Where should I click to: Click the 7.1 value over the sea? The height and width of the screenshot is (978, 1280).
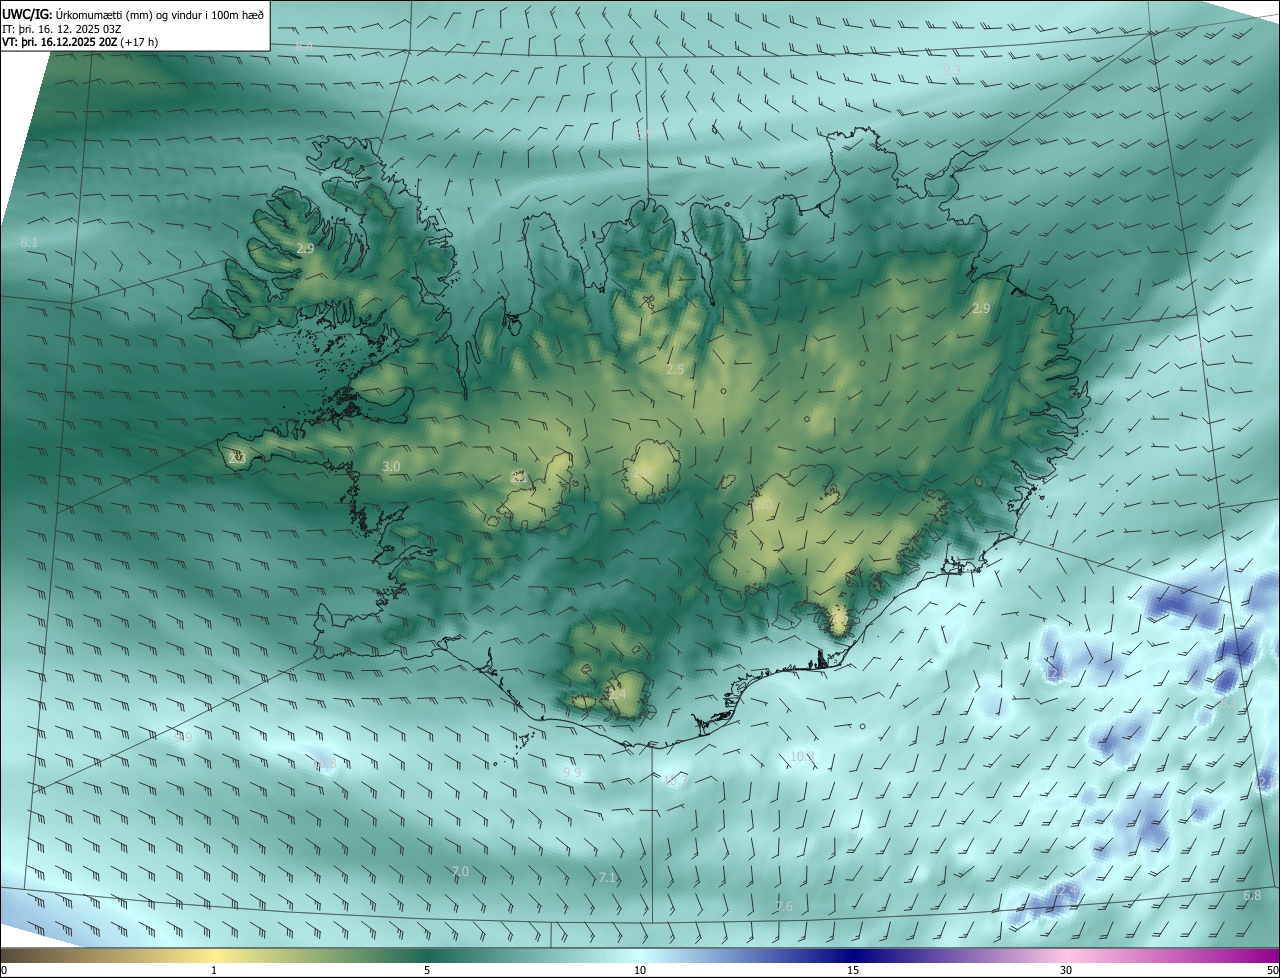coord(607,878)
